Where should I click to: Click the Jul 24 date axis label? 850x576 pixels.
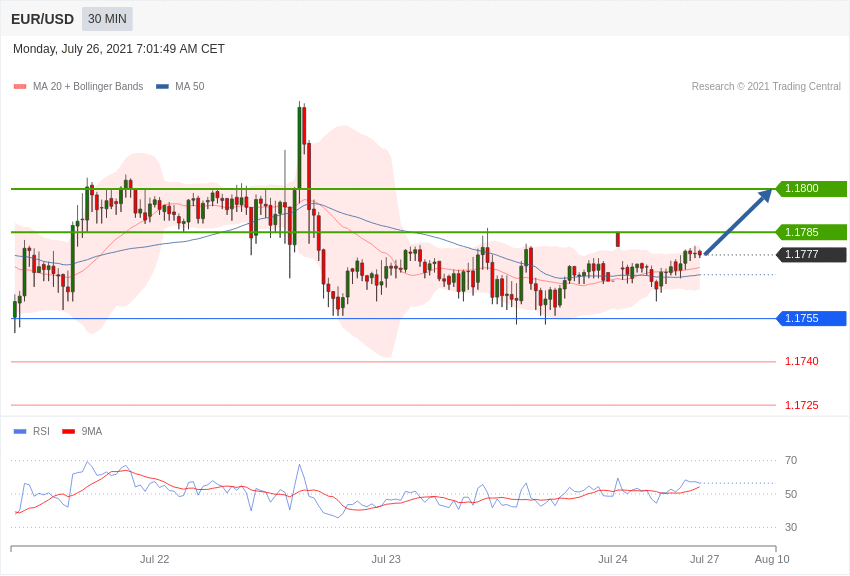click(x=613, y=559)
